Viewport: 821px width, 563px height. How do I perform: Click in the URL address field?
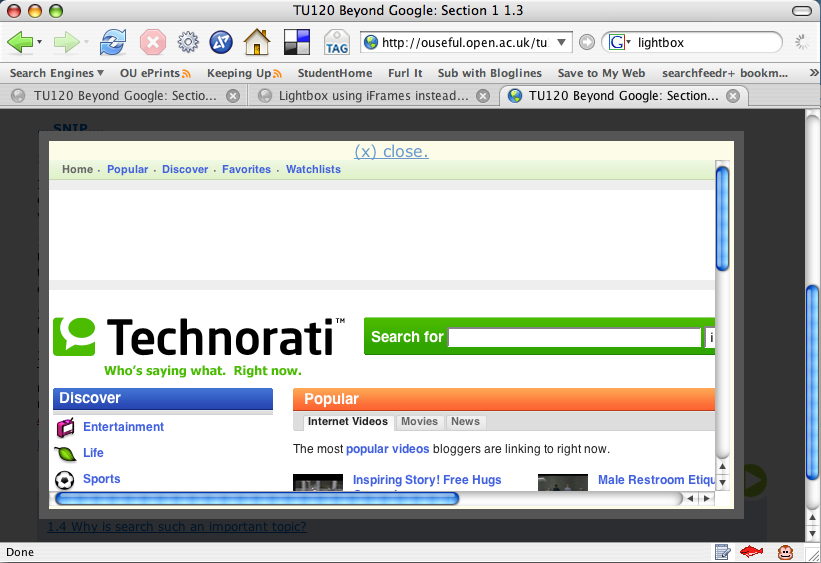pyautogui.click(x=465, y=42)
